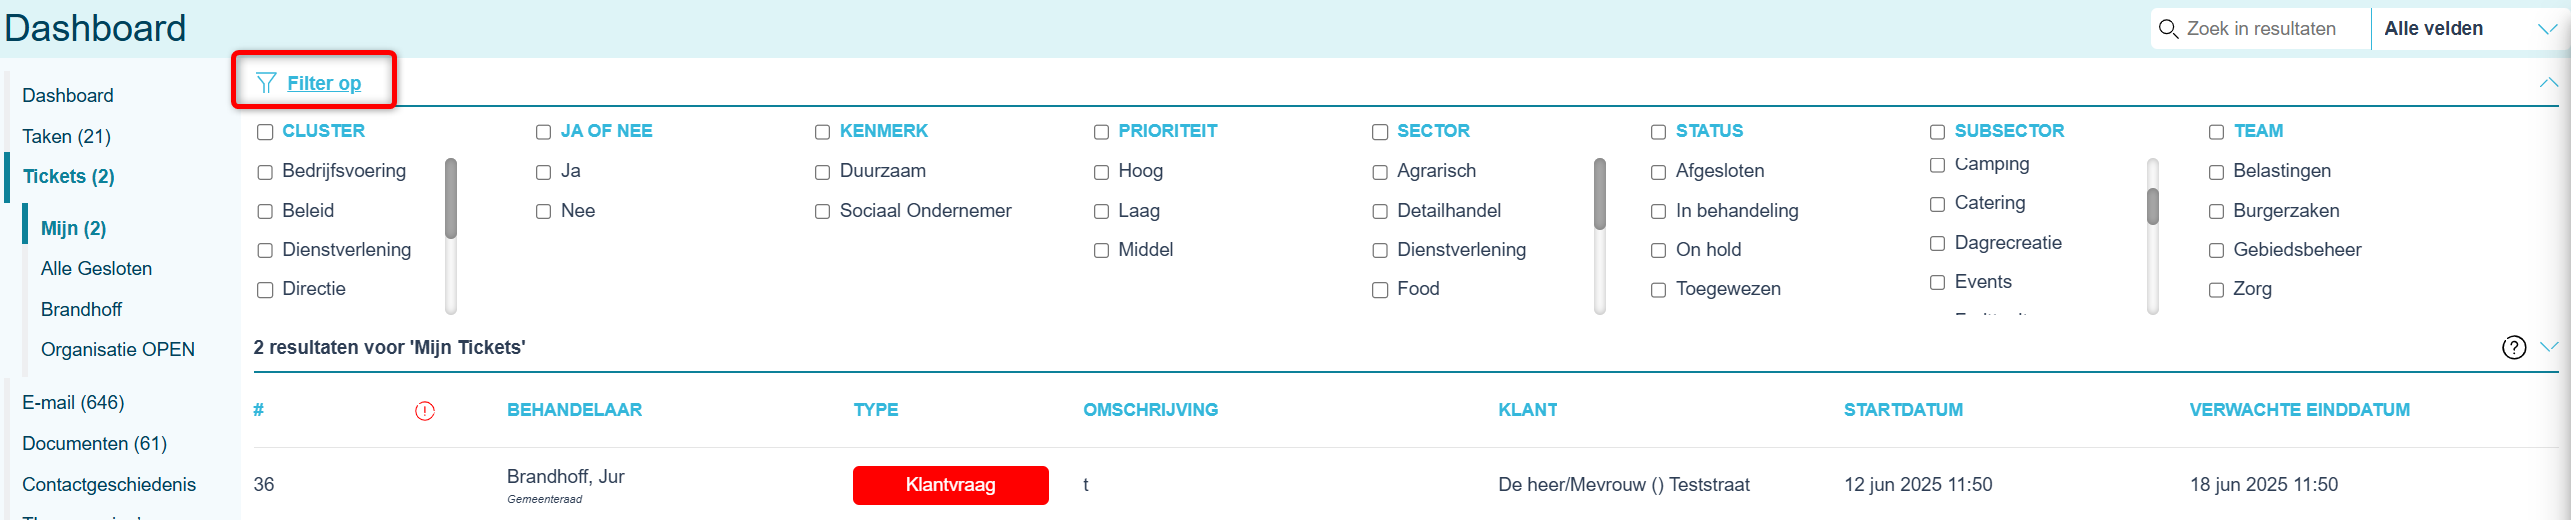Open the help question mark icon
Viewport: 2571px width, 520px height.
(x=2513, y=347)
